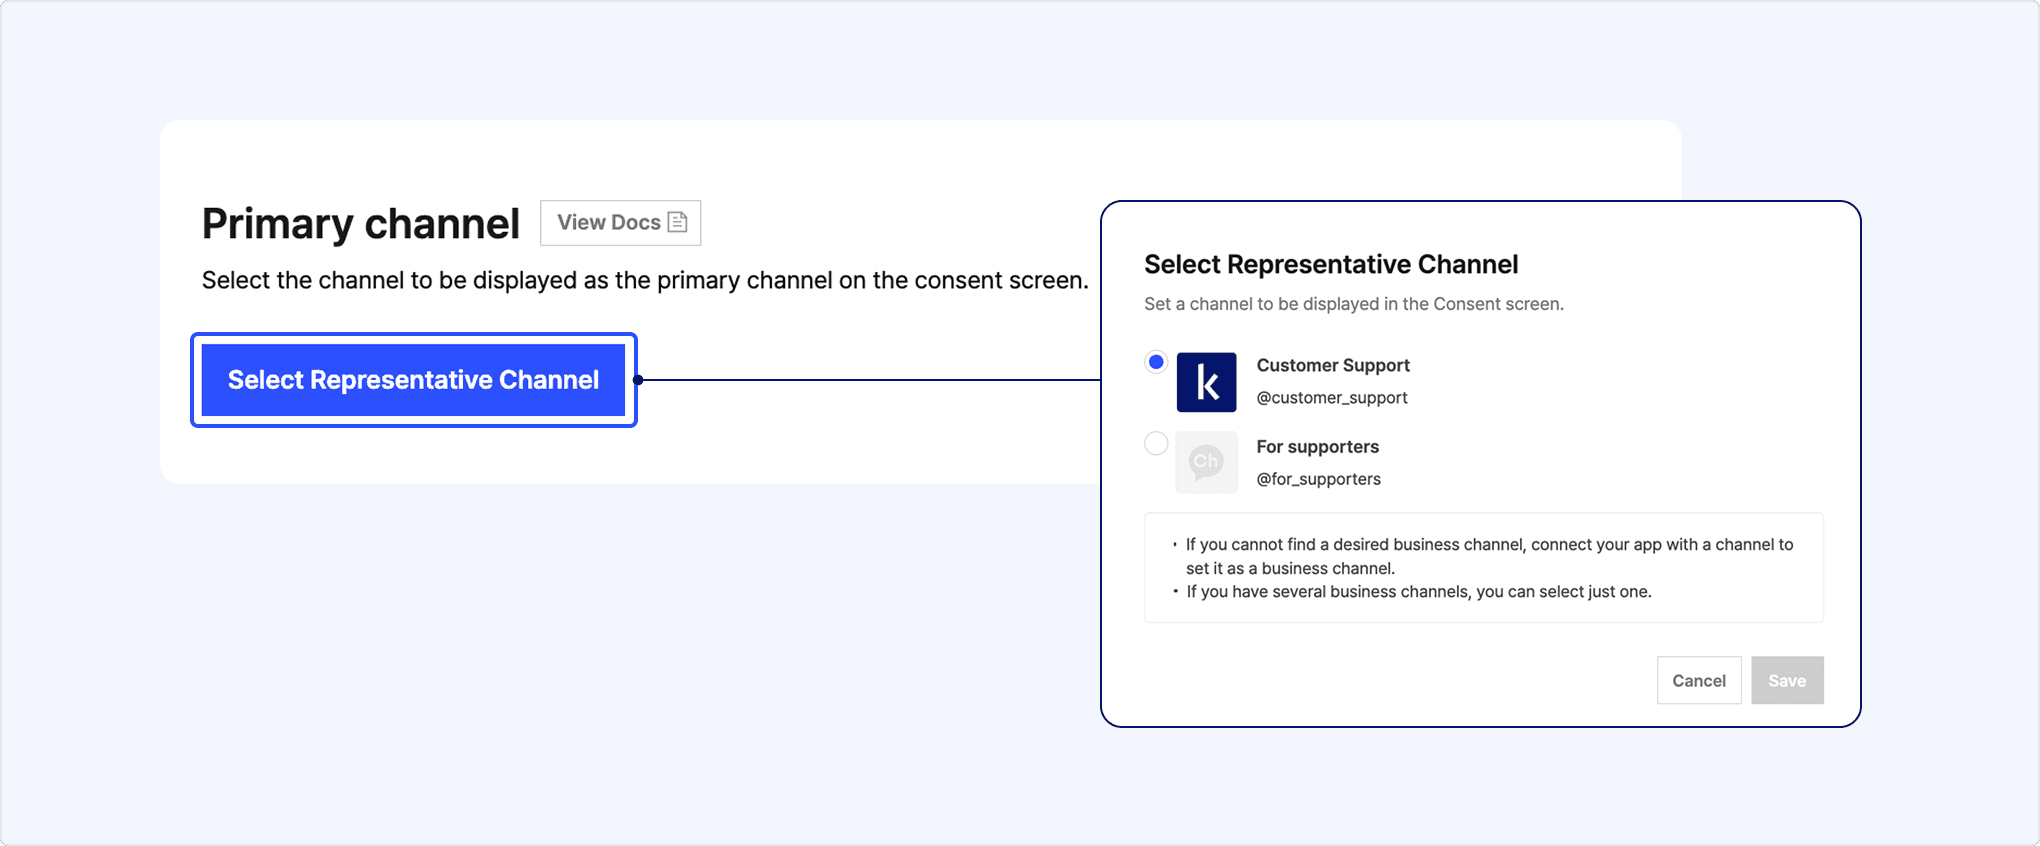Click the document icon beside View Docs
The image size is (2040, 846).
(x=678, y=222)
